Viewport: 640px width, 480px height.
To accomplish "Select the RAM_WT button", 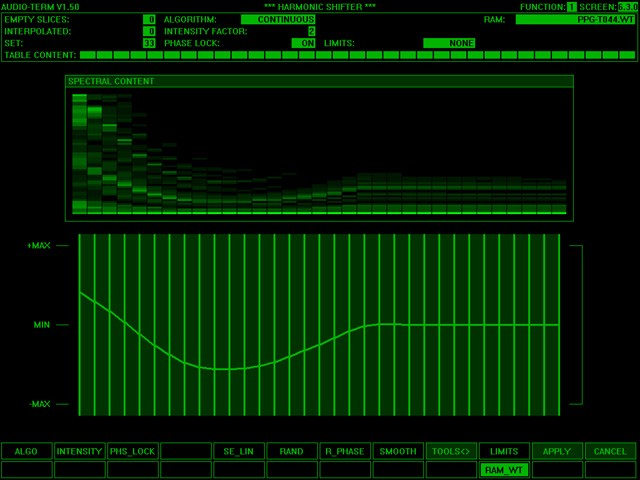I will (x=504, y=470).
